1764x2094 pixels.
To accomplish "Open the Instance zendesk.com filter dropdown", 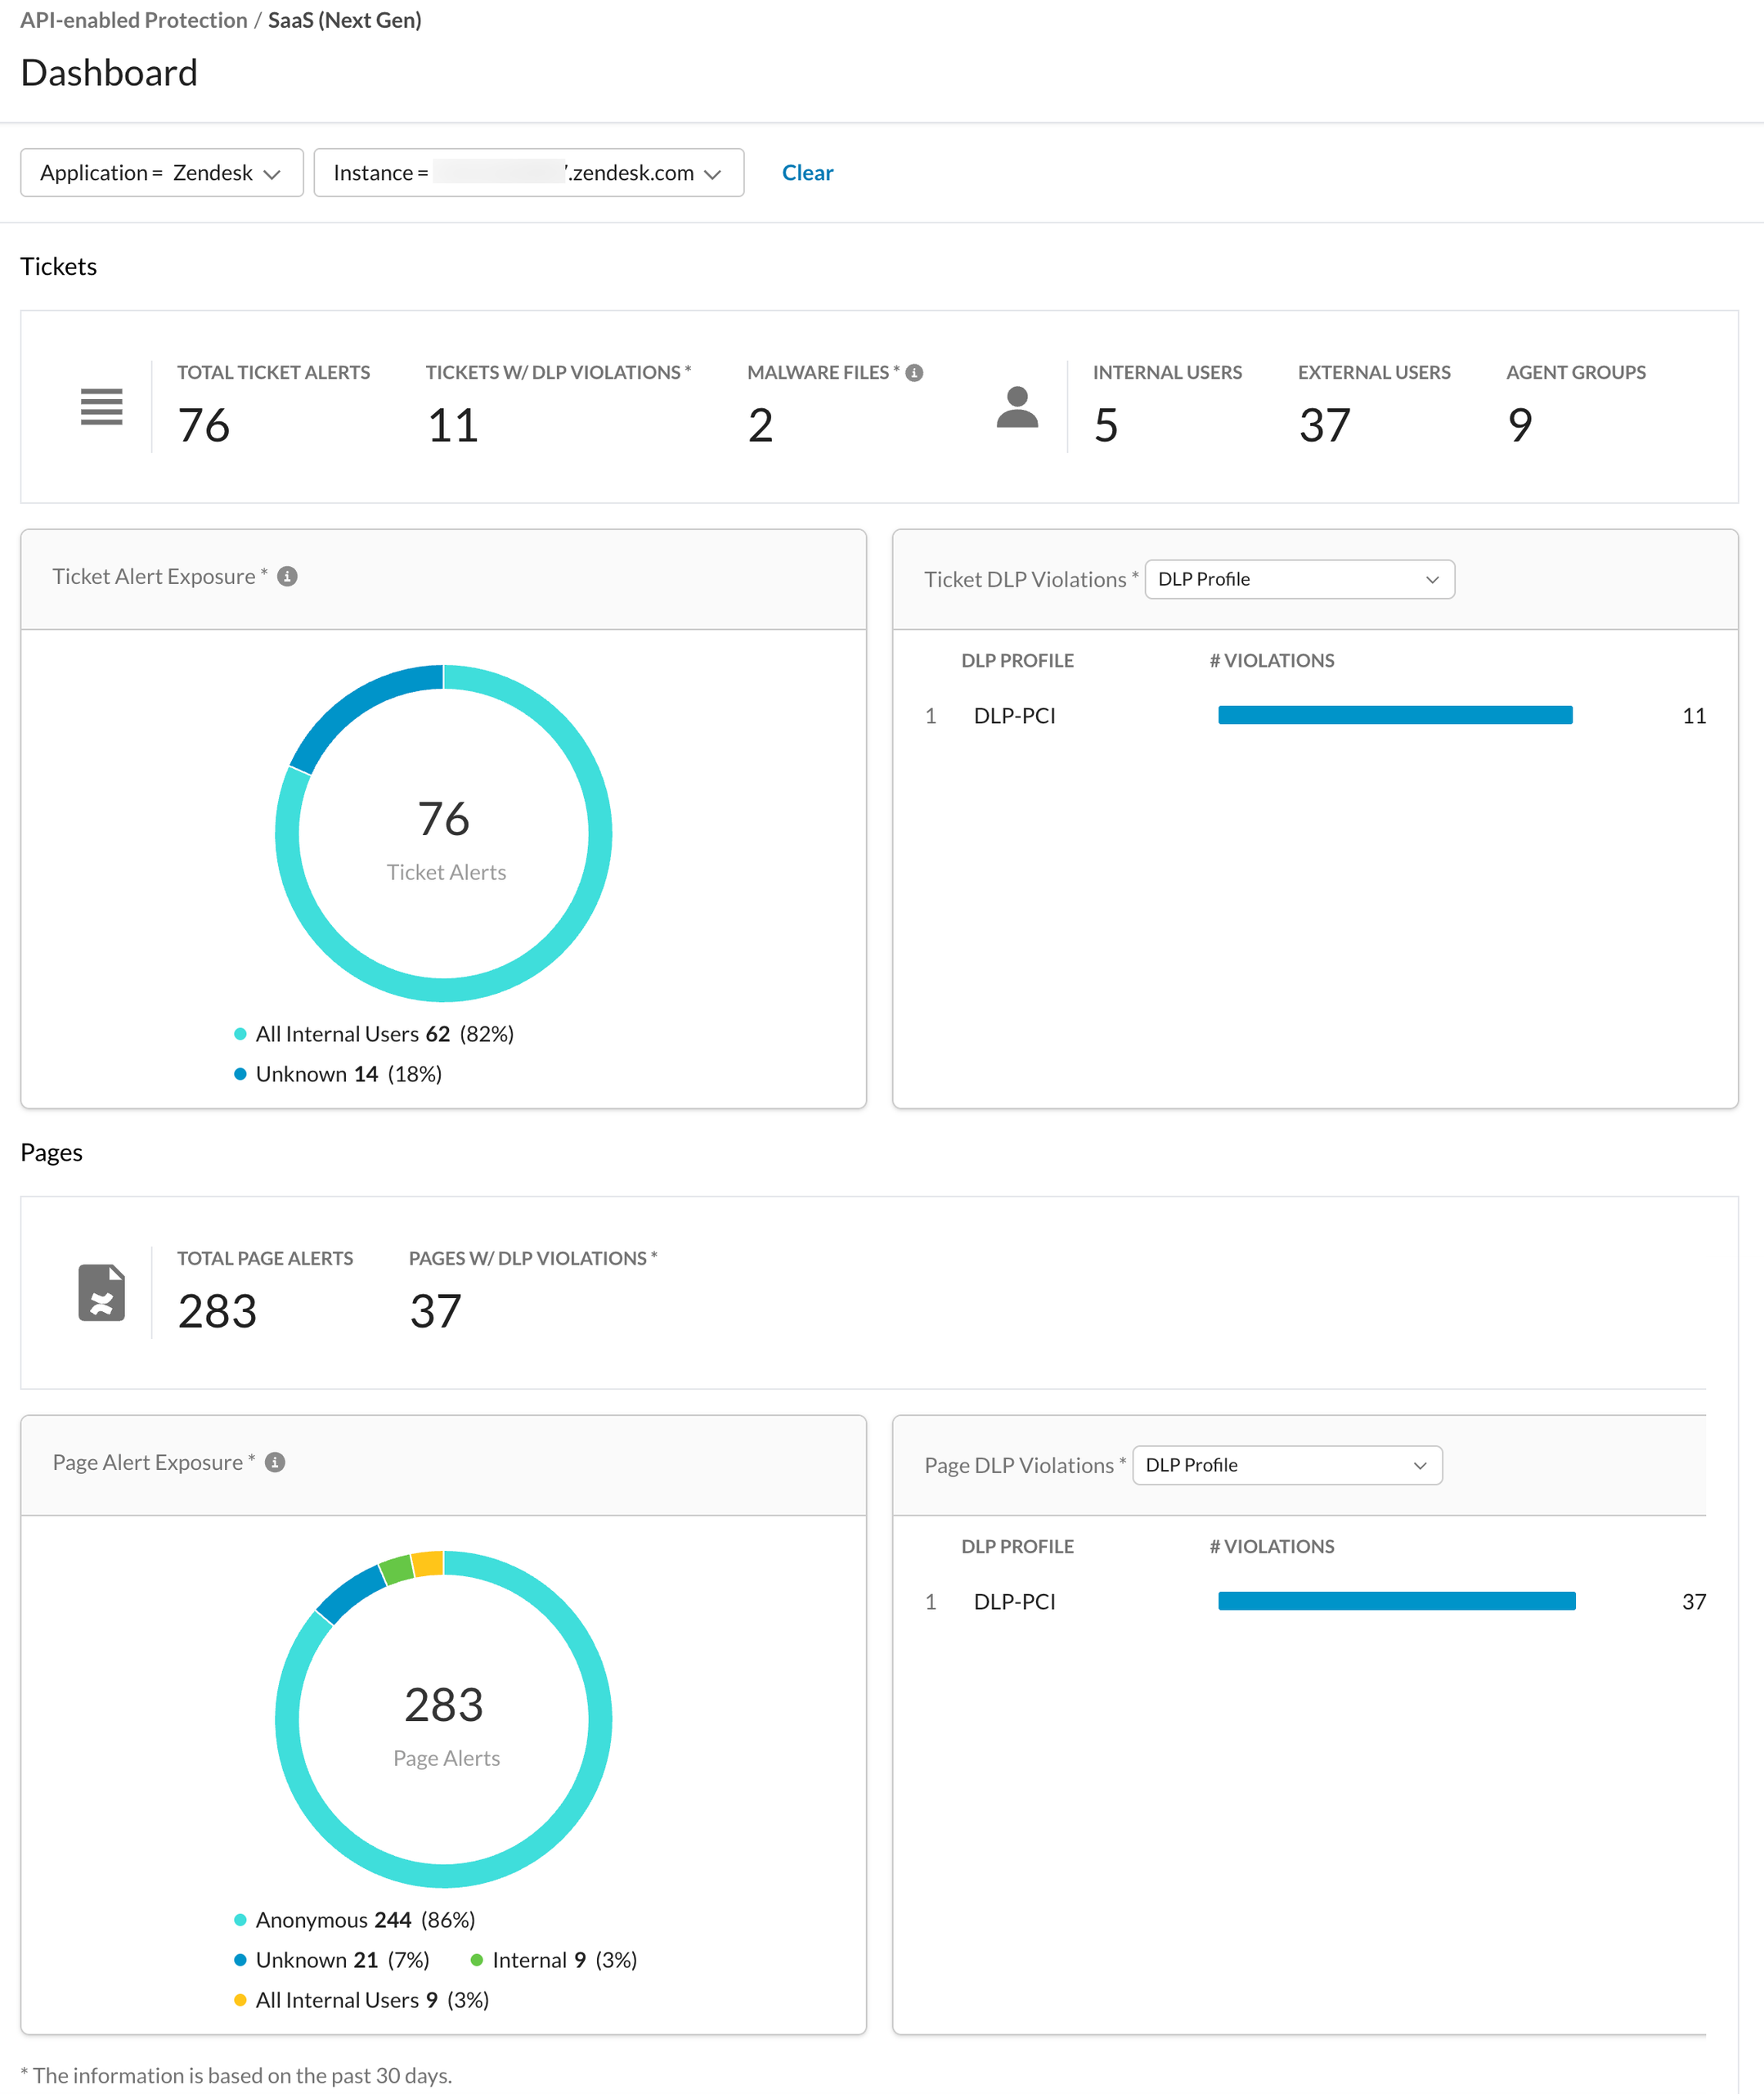I will [529, 173].
